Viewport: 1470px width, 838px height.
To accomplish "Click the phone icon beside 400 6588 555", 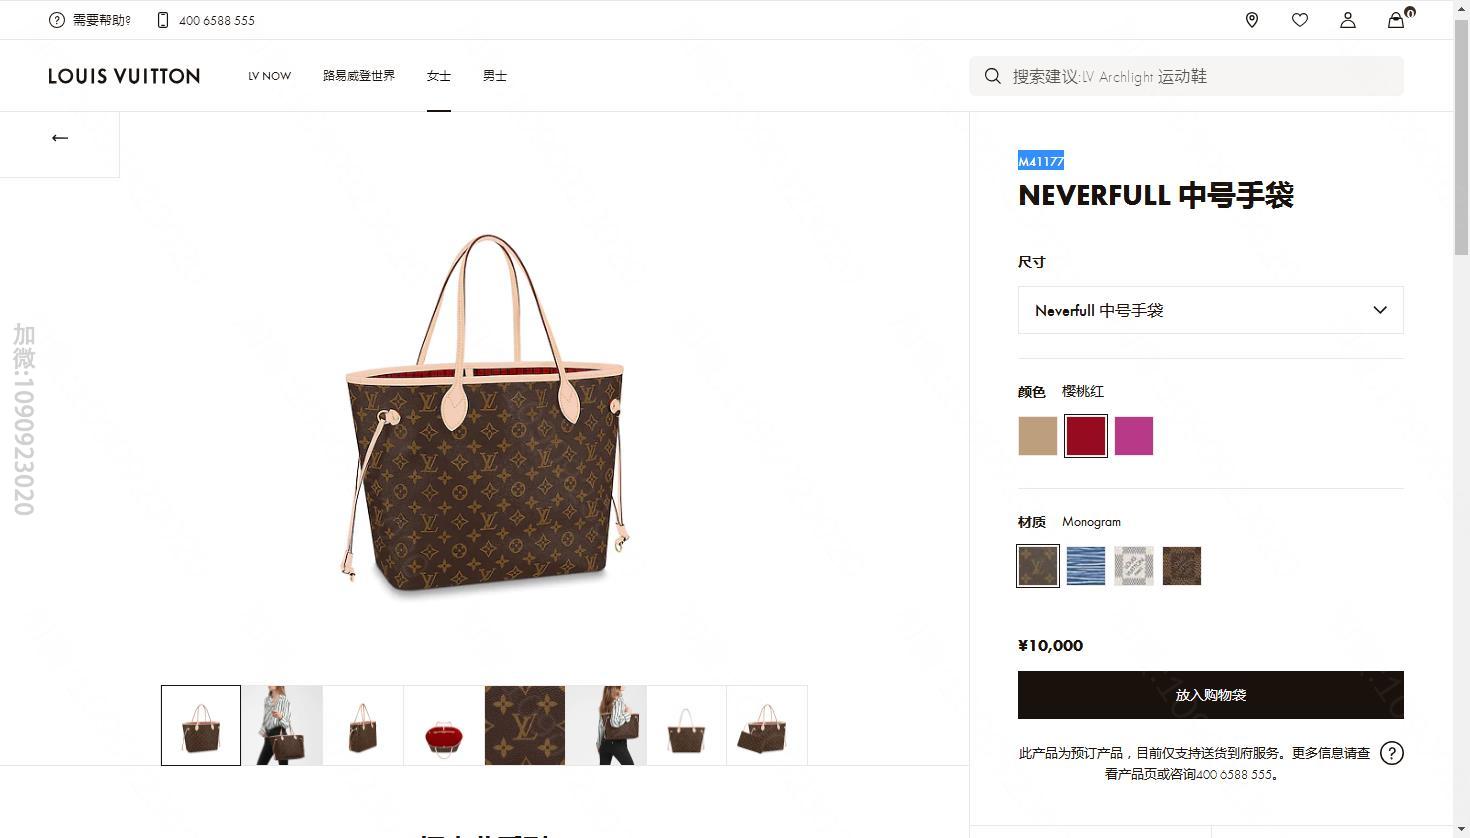I will pyautogui.click(x=163, y=20).
